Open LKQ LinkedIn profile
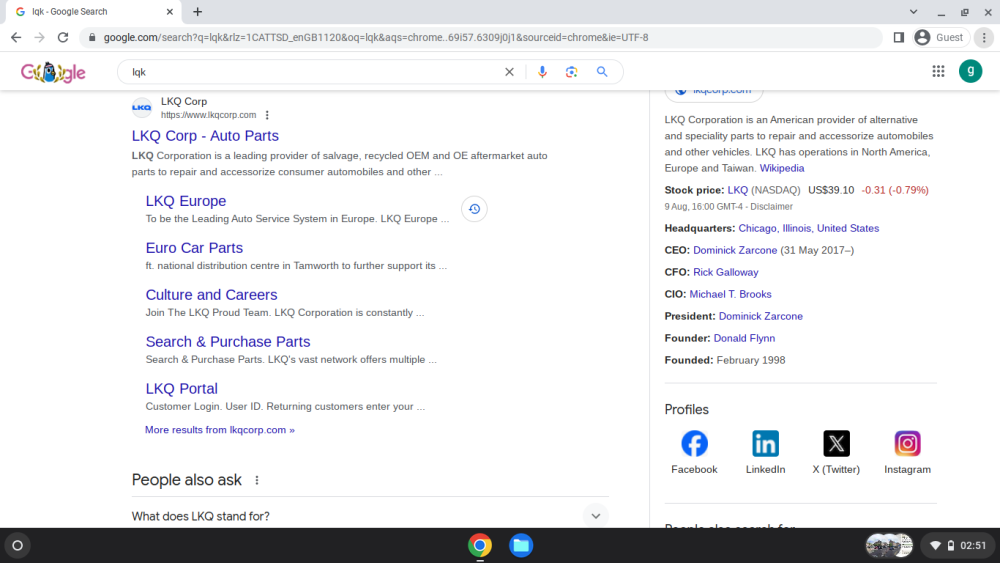 (x=765, y=451)
